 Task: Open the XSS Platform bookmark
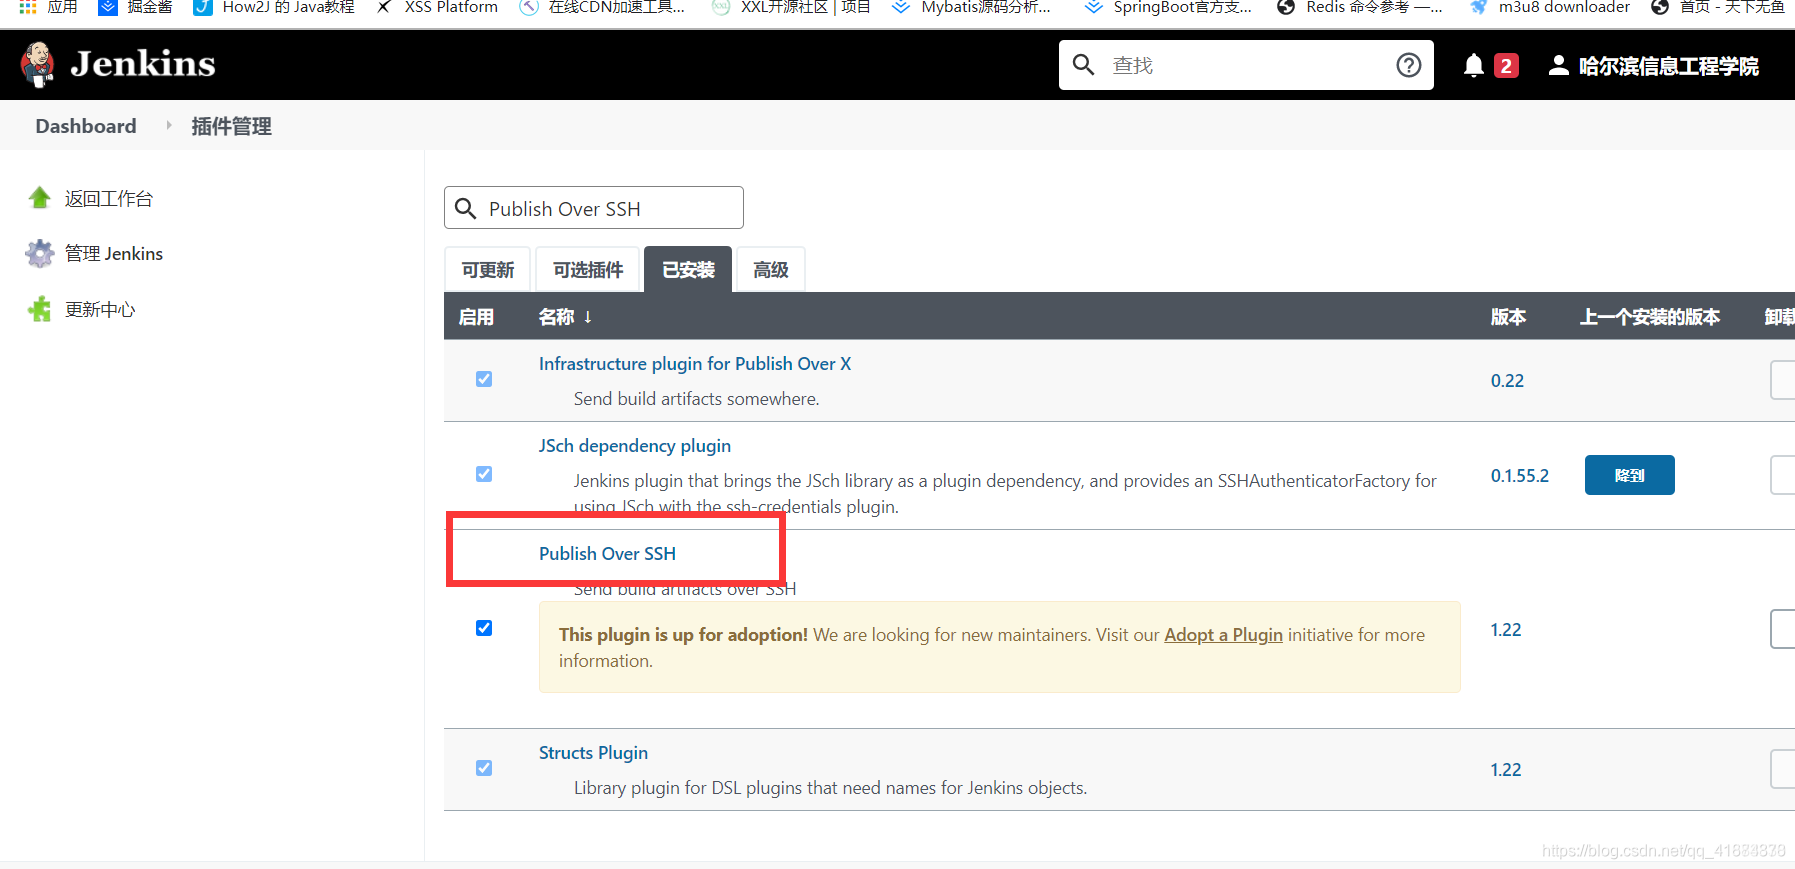437,7
